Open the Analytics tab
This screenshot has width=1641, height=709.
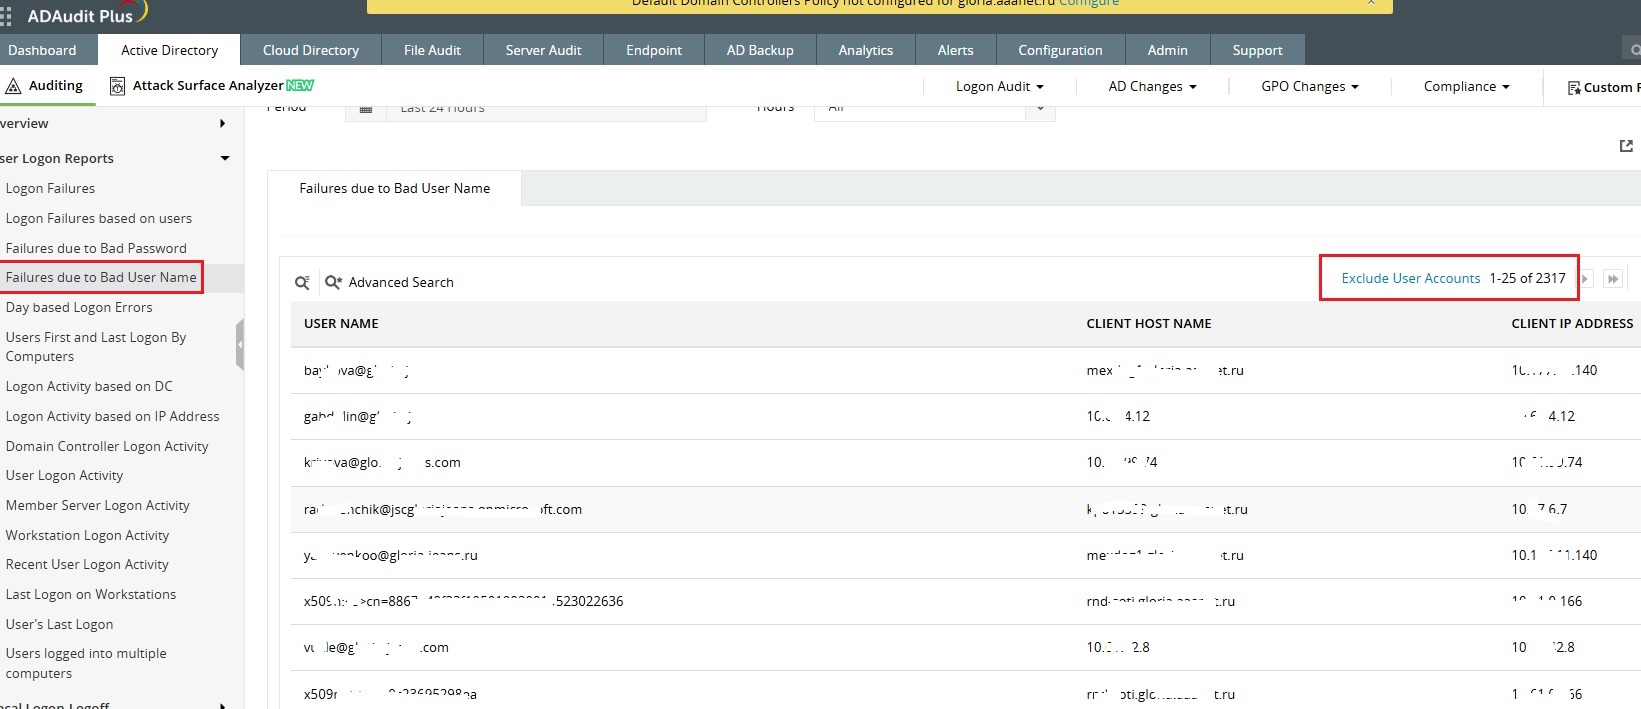866,50
